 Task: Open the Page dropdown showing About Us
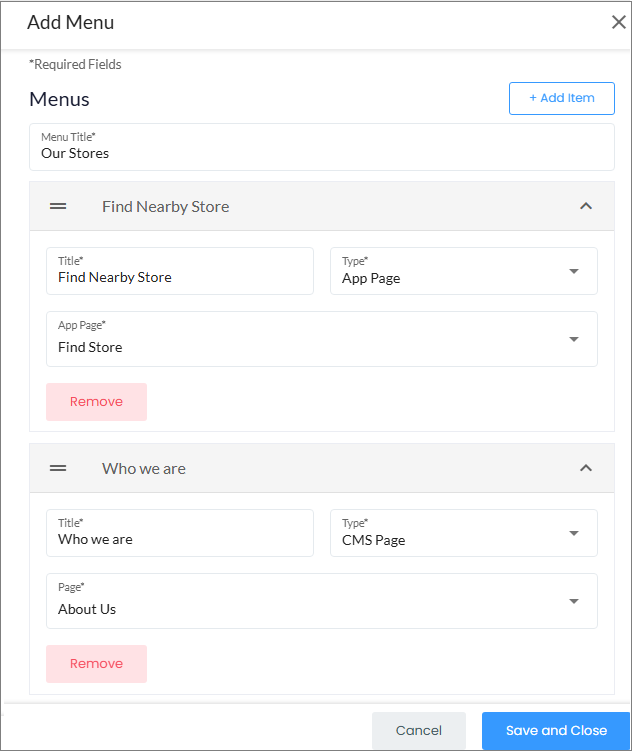321,601
